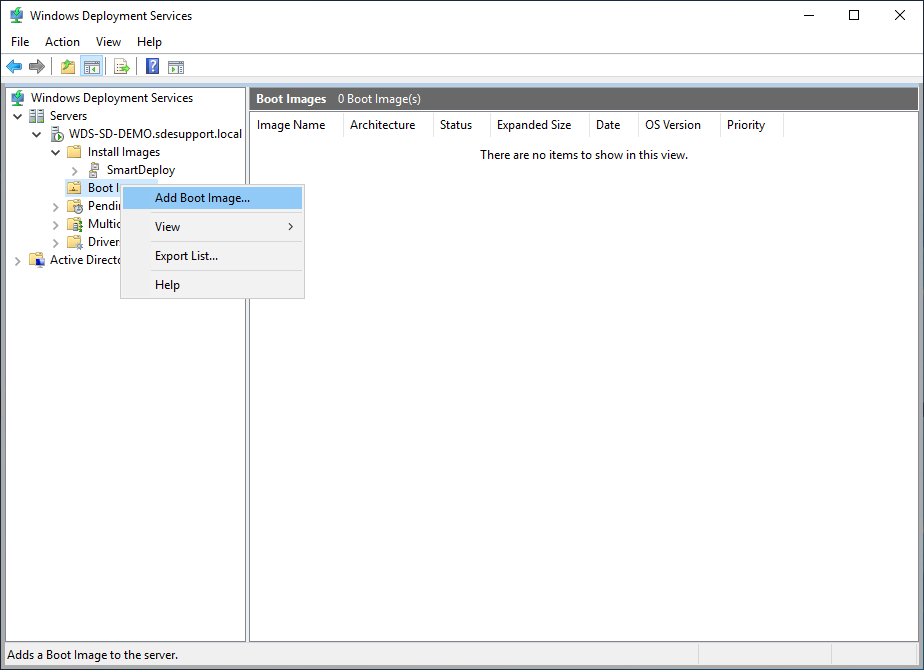Click Help in the context menu
The height and width of the screenshot is (670, 924).
[x=212, y=285]
